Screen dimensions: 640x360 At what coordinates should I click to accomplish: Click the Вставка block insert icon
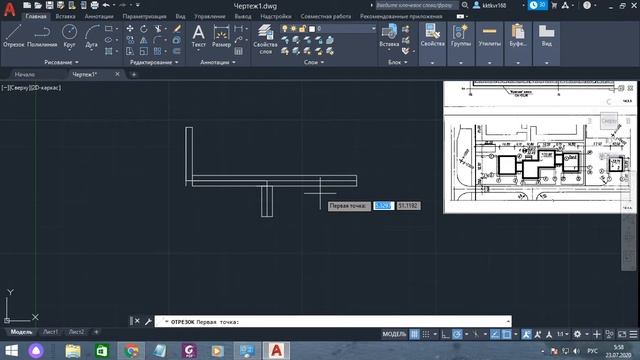click(389, 36)
